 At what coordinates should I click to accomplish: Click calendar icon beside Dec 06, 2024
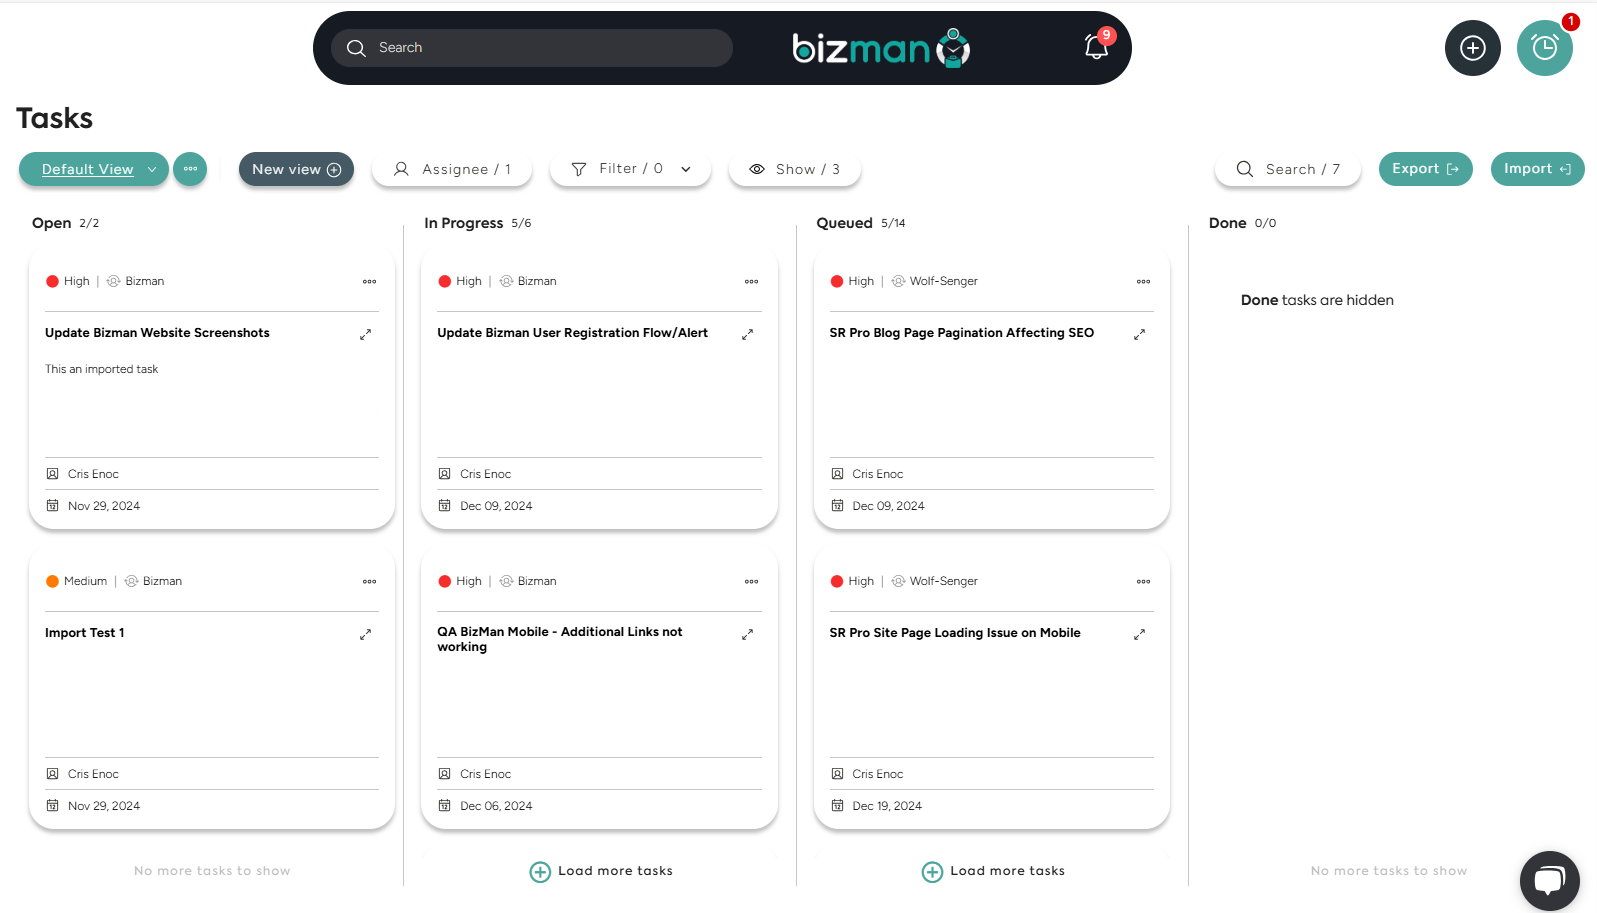[445, 806]
